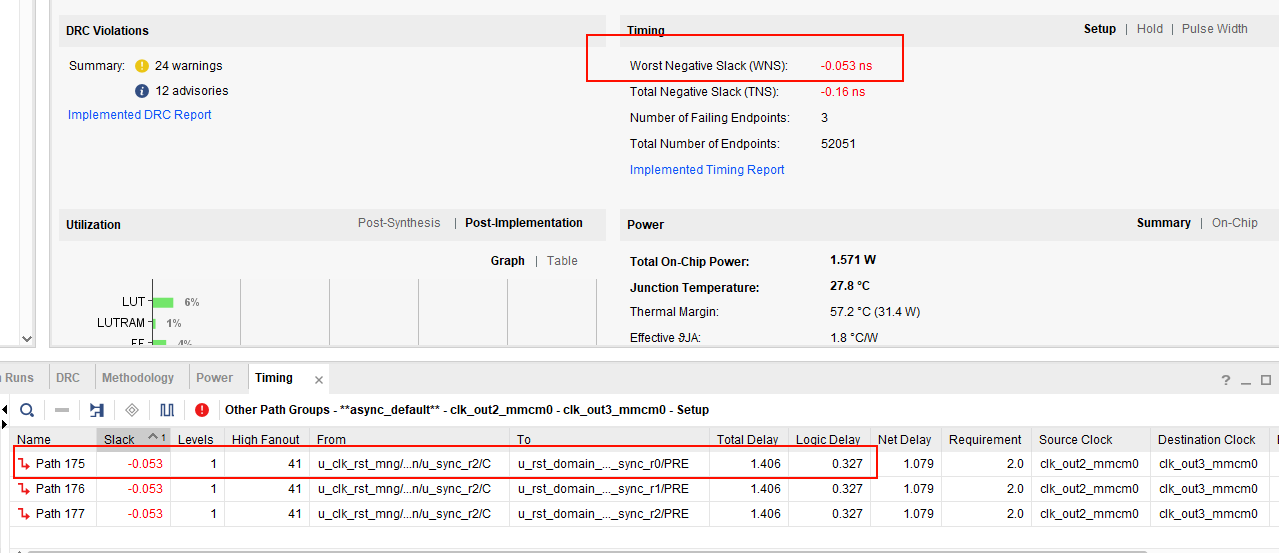
Task: Click the red exclamation icon in Timing toolbar
Action: pos(202,410)
